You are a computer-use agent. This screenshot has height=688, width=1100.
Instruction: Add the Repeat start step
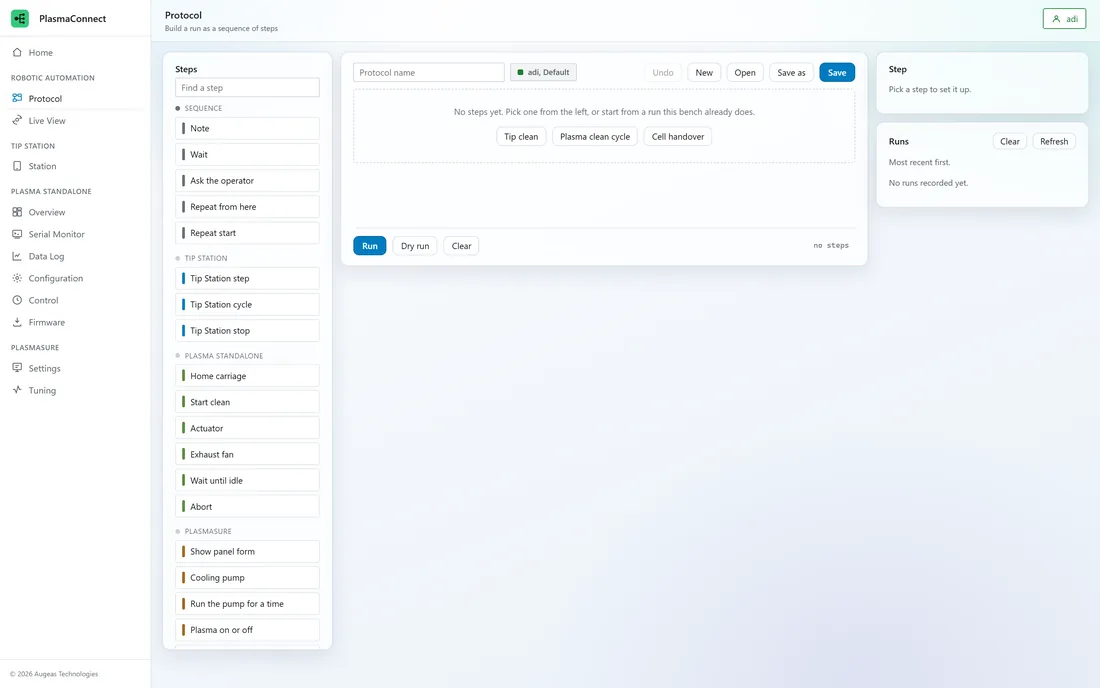[x=247, y=233]
